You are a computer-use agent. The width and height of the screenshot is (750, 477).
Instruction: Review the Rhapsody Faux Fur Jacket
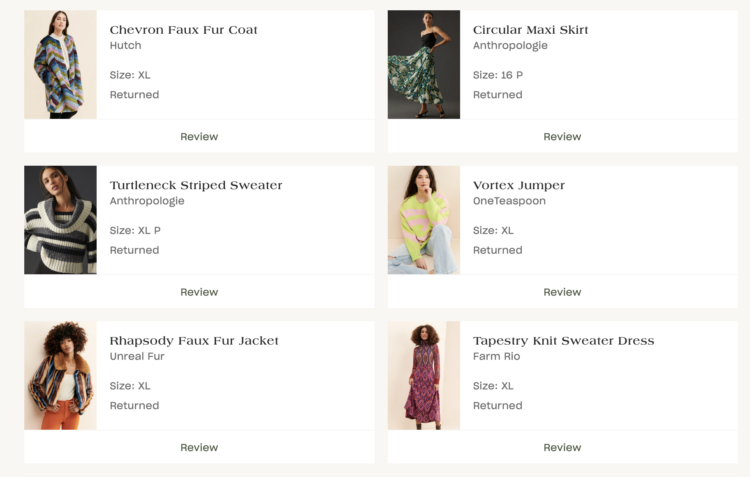pyautogui.click(x=199, y=448)
